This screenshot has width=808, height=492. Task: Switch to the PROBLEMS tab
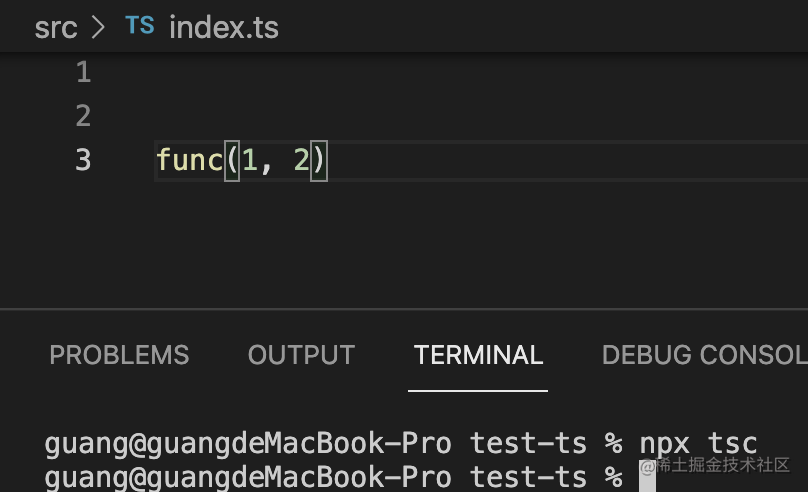tap(119, 355)
